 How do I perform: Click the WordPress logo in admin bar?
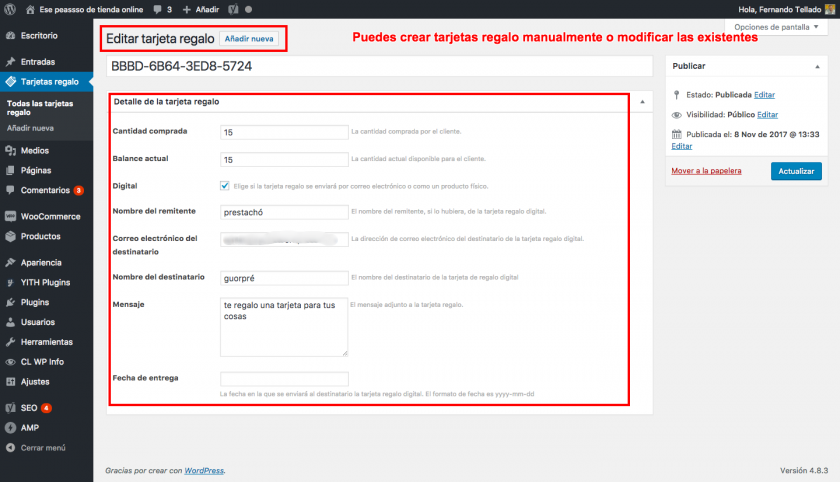pos(10,9)
